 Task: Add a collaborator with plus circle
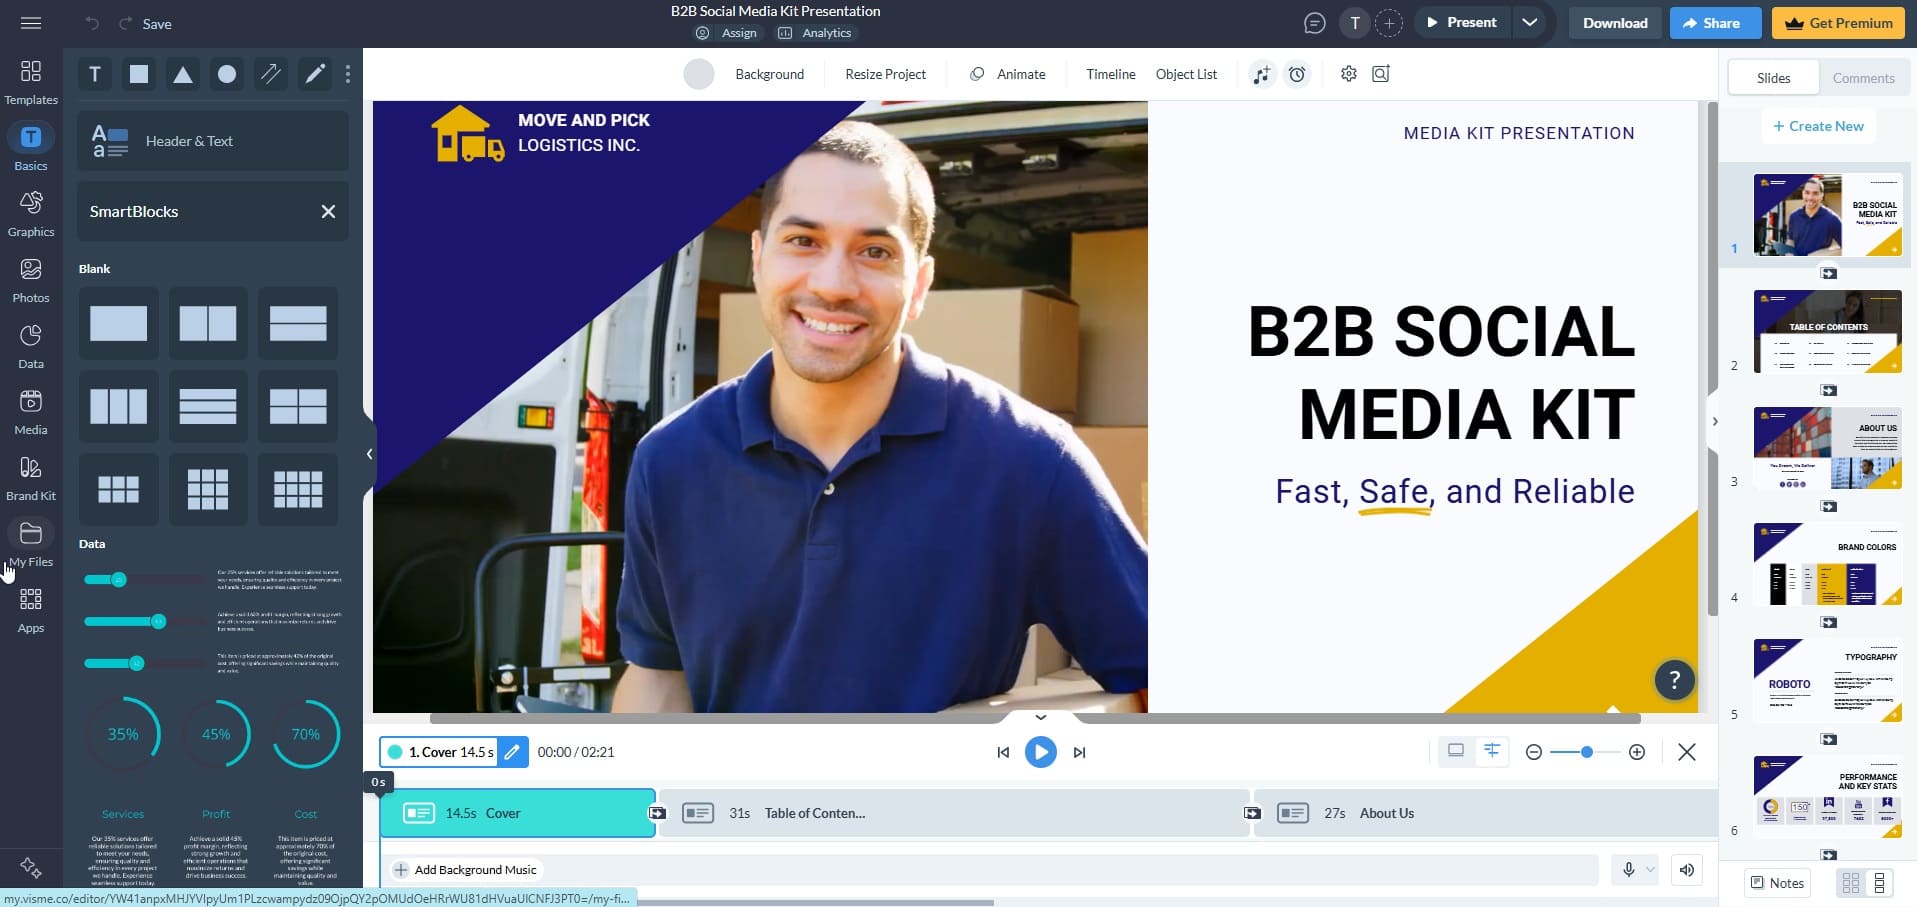1389,23
